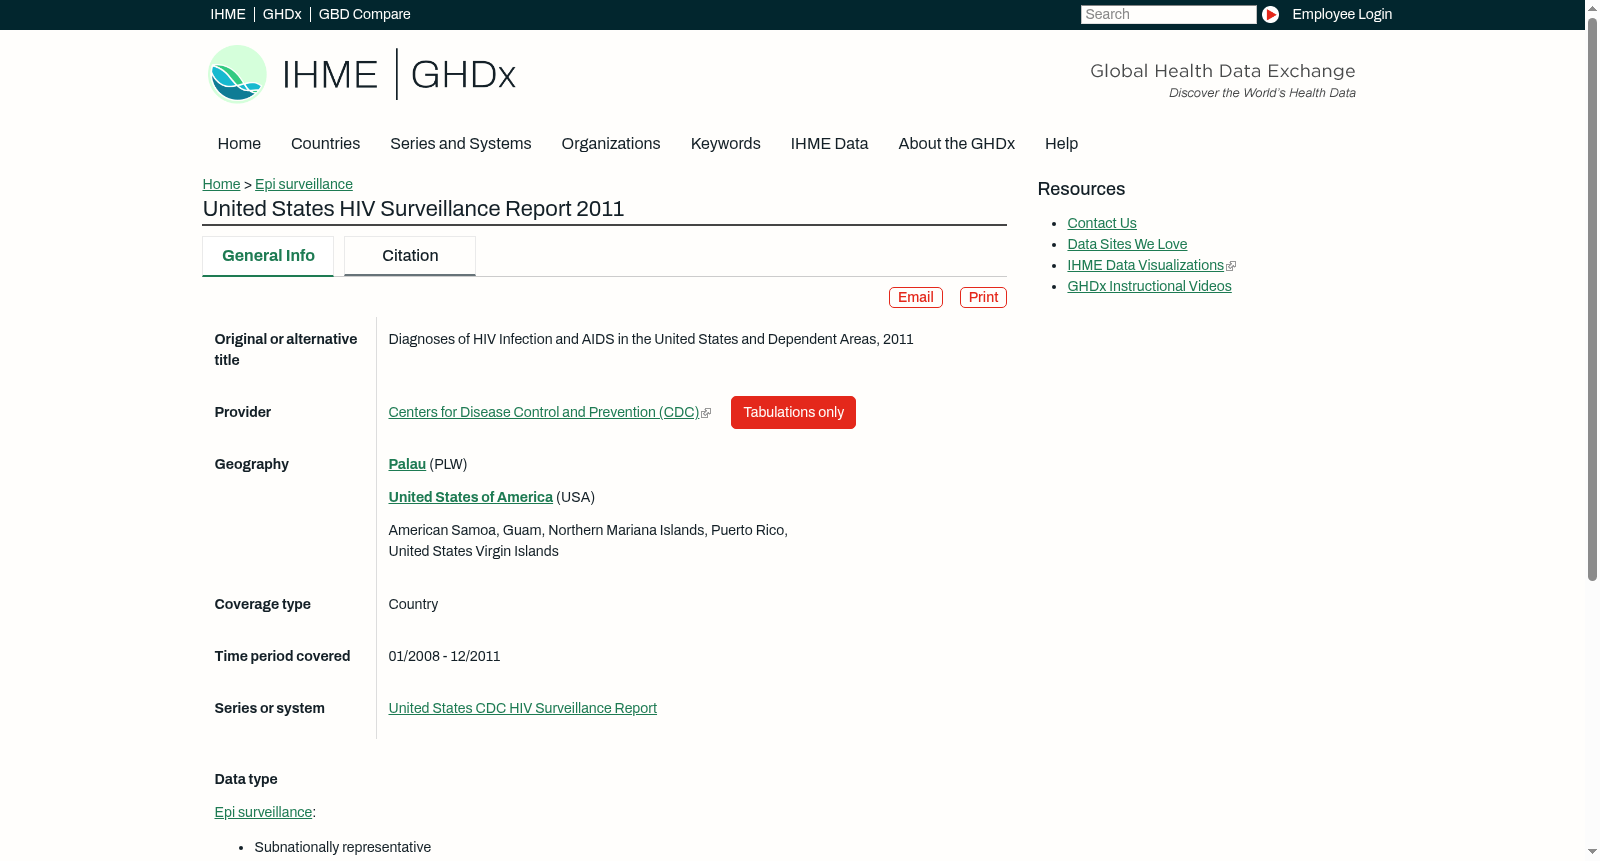Click the scrollbar up arrow
Viewport: 1600px width, 861px height.
coord(1592,7)
